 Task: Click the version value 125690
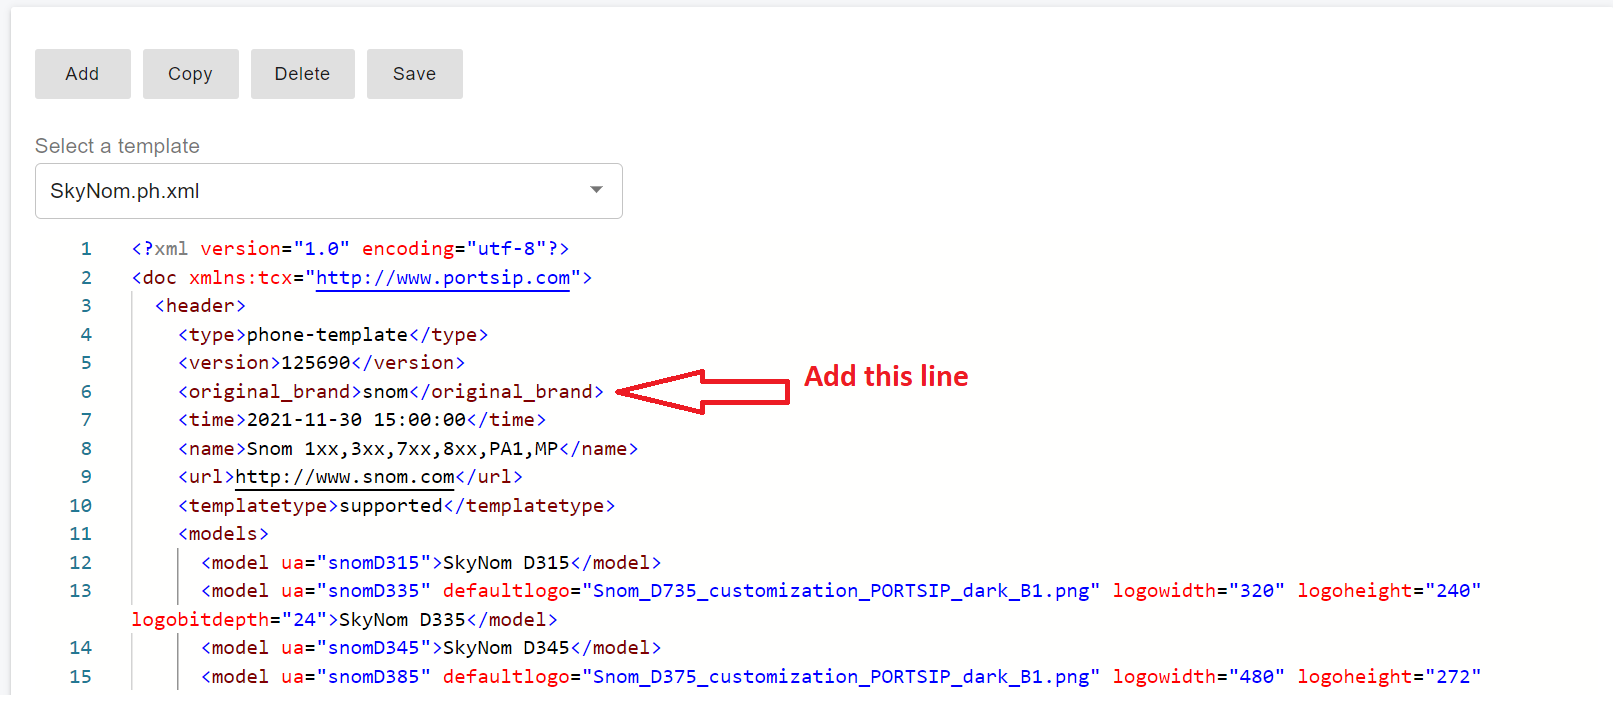tap(315, 363)
